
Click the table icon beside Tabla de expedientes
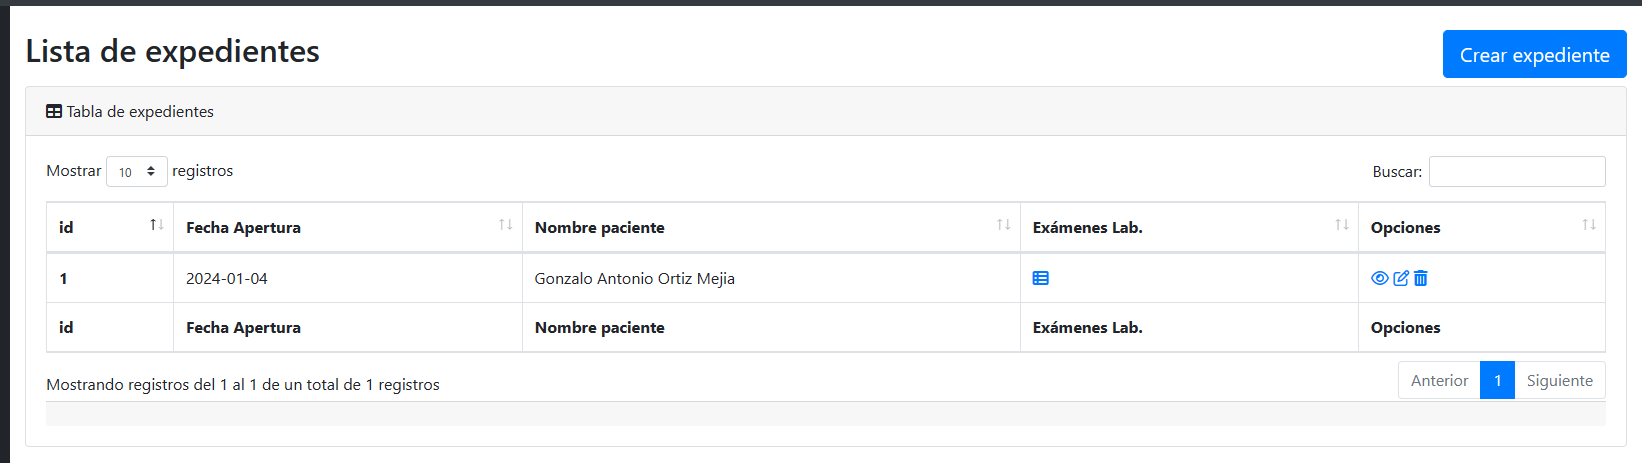coord(54,112)
